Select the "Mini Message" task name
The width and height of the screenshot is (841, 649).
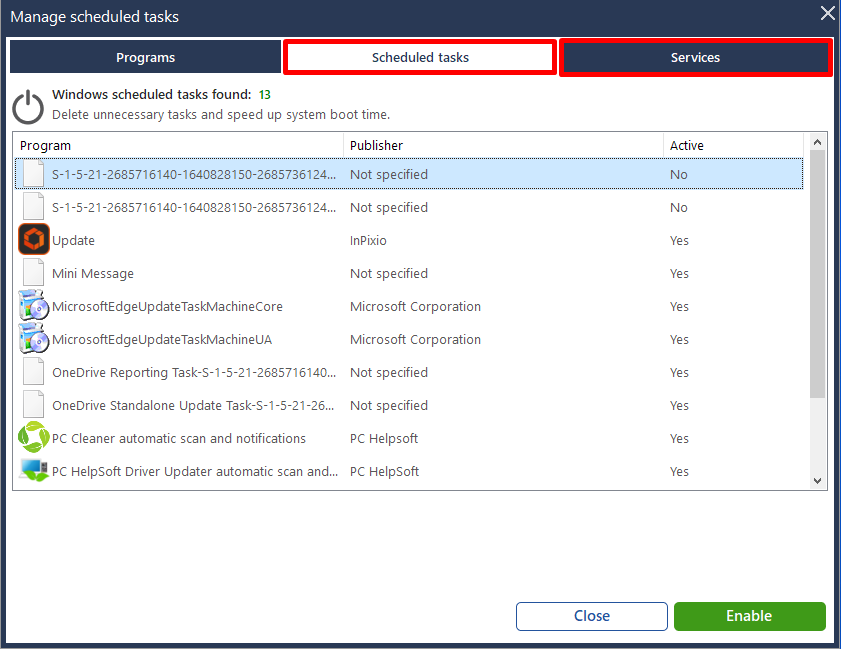tap(93, 274)
